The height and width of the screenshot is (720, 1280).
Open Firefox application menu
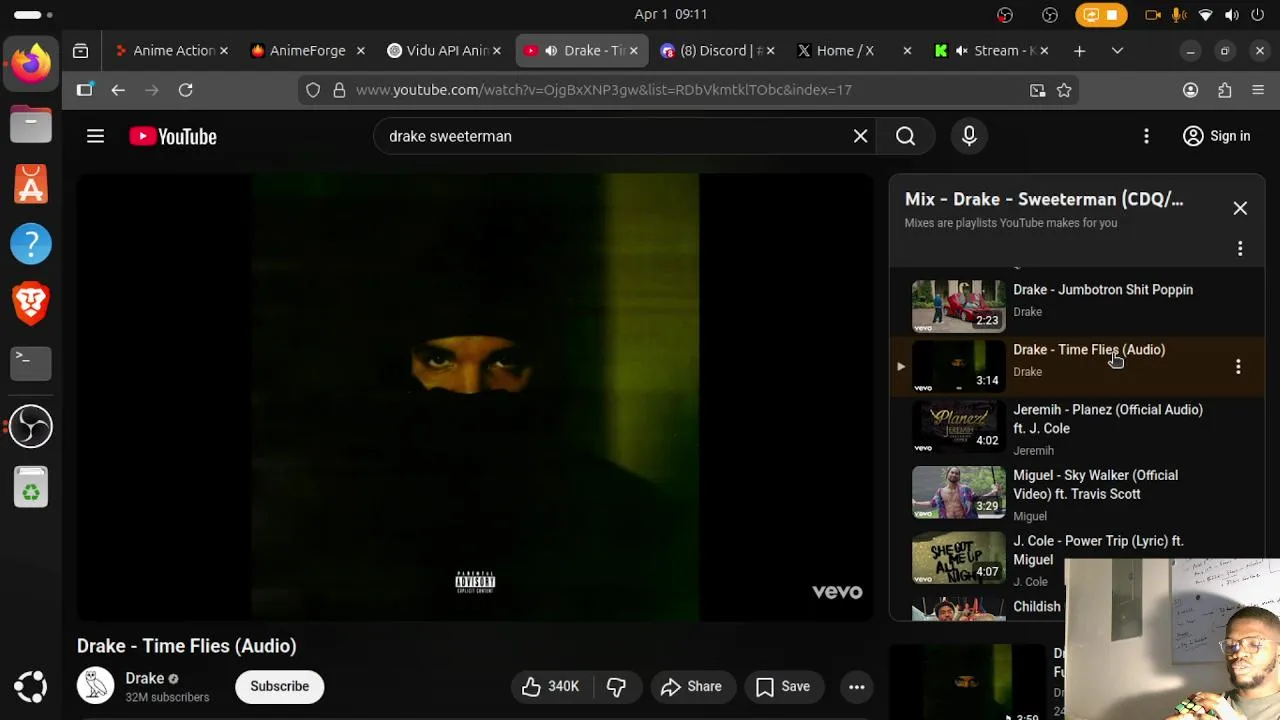[x=1258, y=90]
